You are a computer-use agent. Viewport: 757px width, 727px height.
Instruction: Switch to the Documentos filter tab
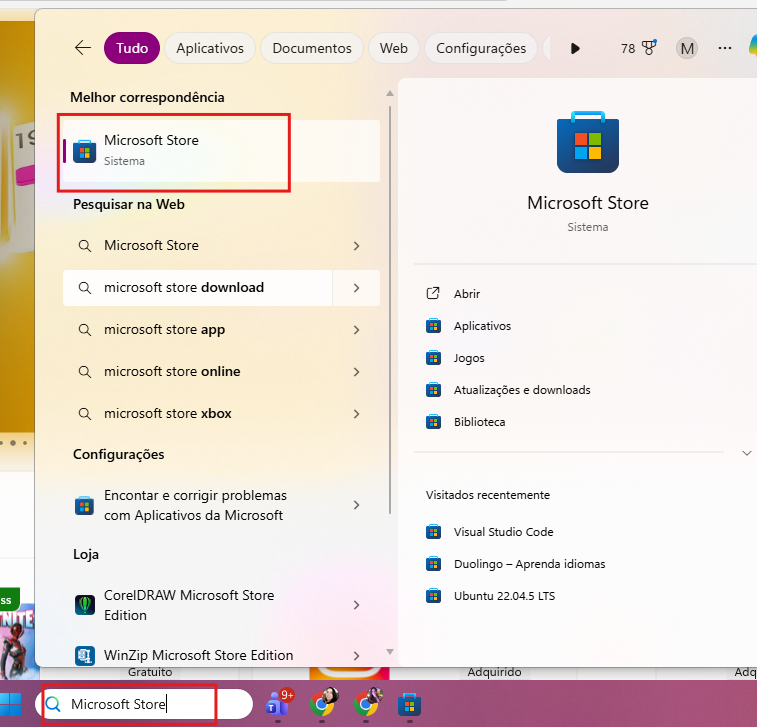[x=312, y=48]
